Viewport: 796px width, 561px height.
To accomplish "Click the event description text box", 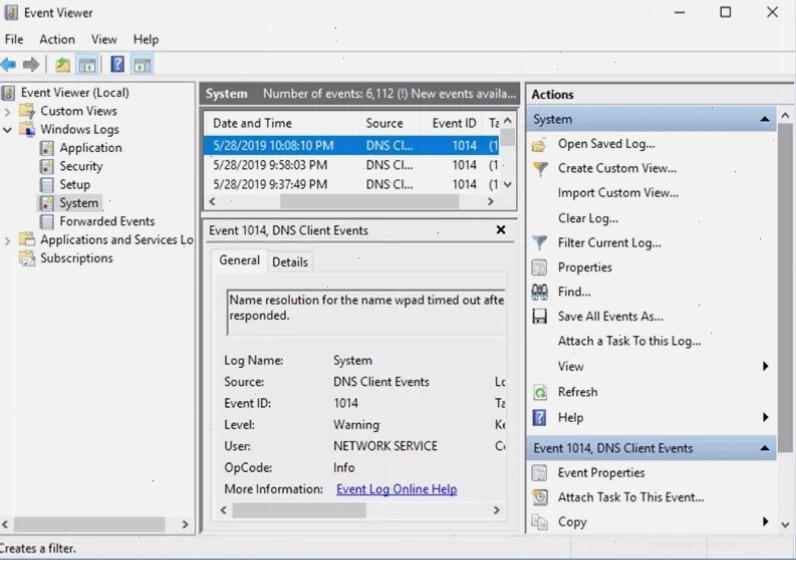I will pyautogui.click(x=366, y=312).
